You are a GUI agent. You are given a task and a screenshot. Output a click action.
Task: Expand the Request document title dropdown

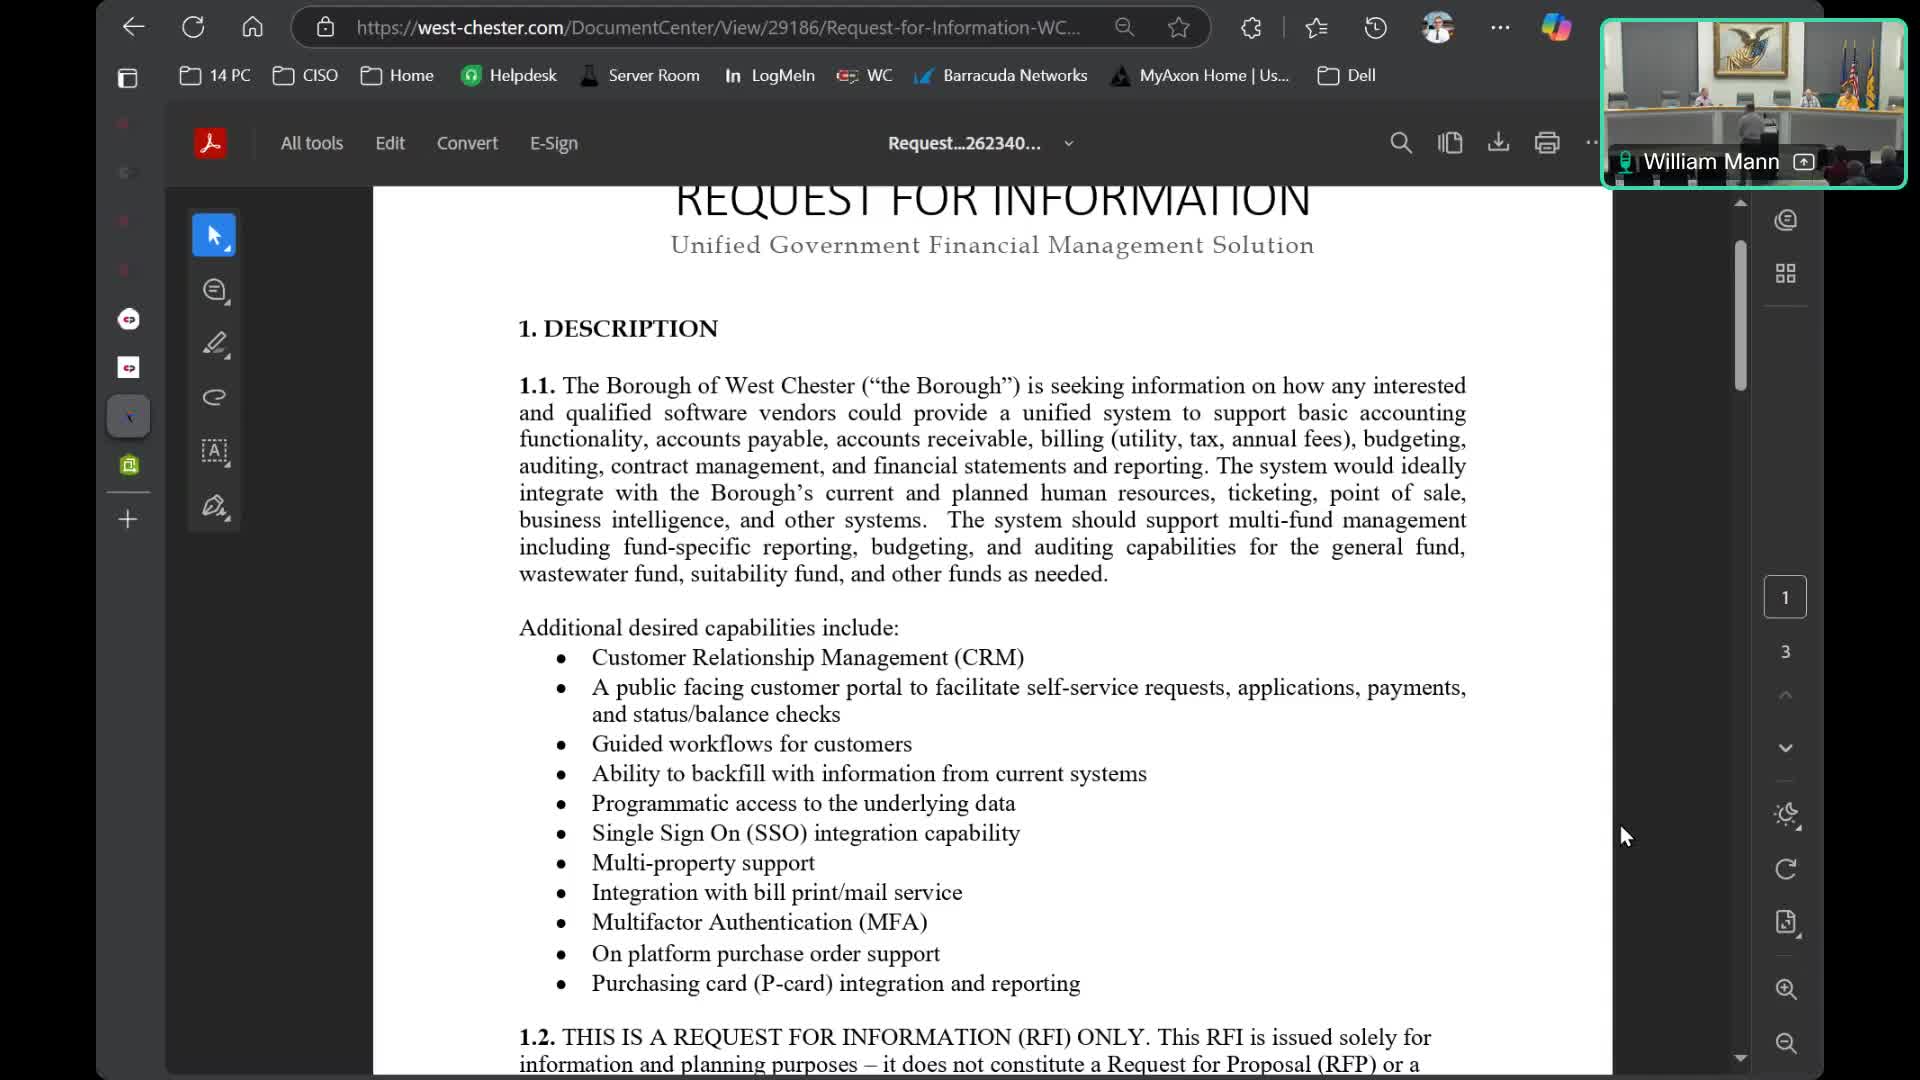click(x=1068, y=143)
